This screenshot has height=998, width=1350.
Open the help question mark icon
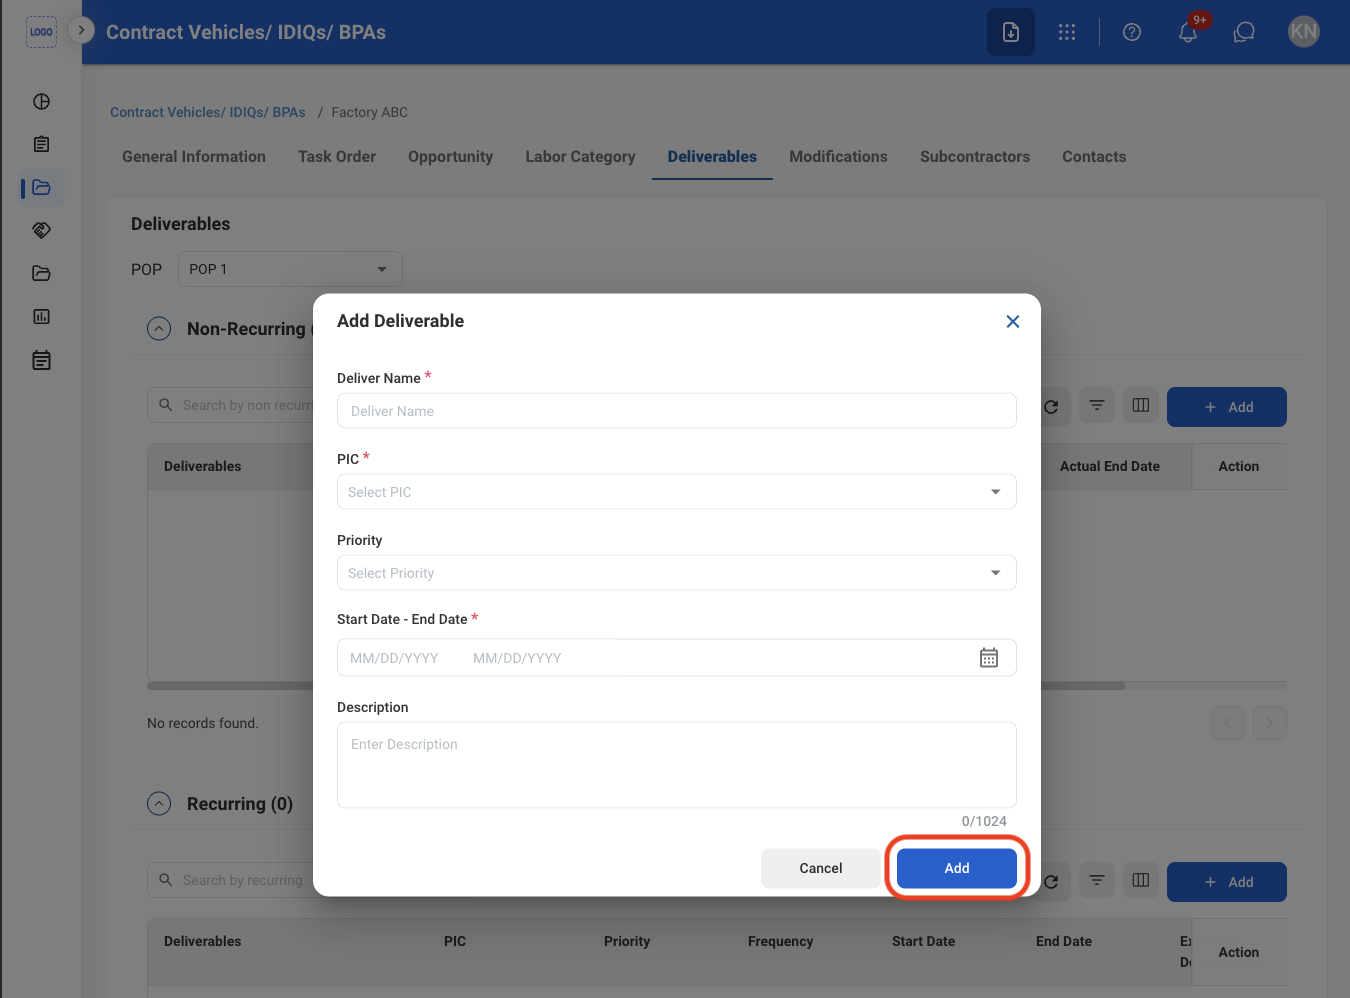(x=1132, y=32)
